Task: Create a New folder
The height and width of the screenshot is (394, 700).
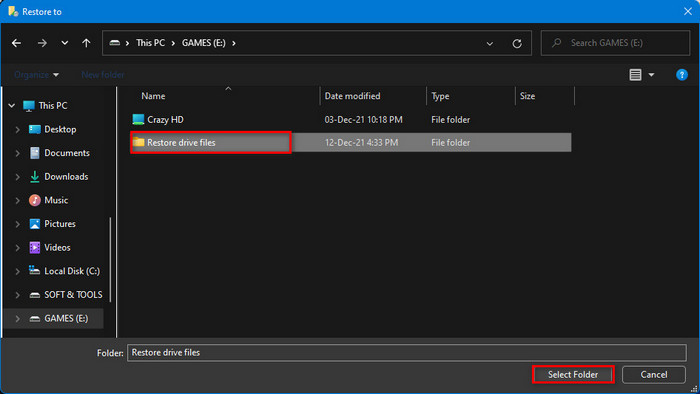Action: tap(103, 75)
